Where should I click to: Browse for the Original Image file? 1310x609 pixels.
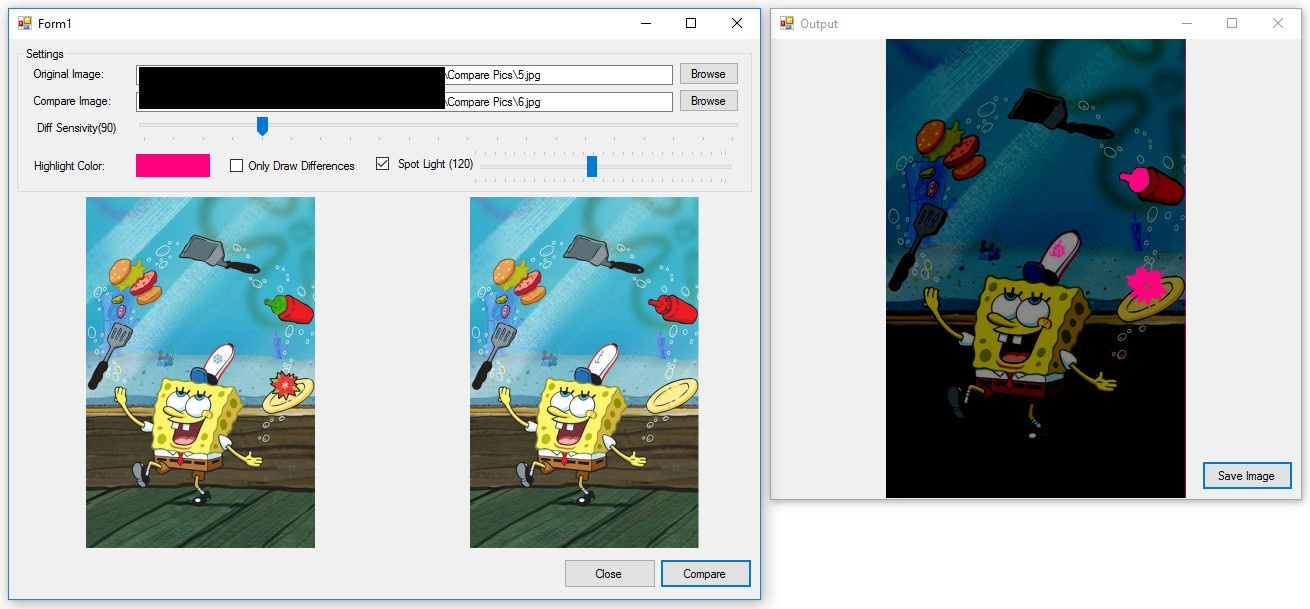(x=708, y=74)
